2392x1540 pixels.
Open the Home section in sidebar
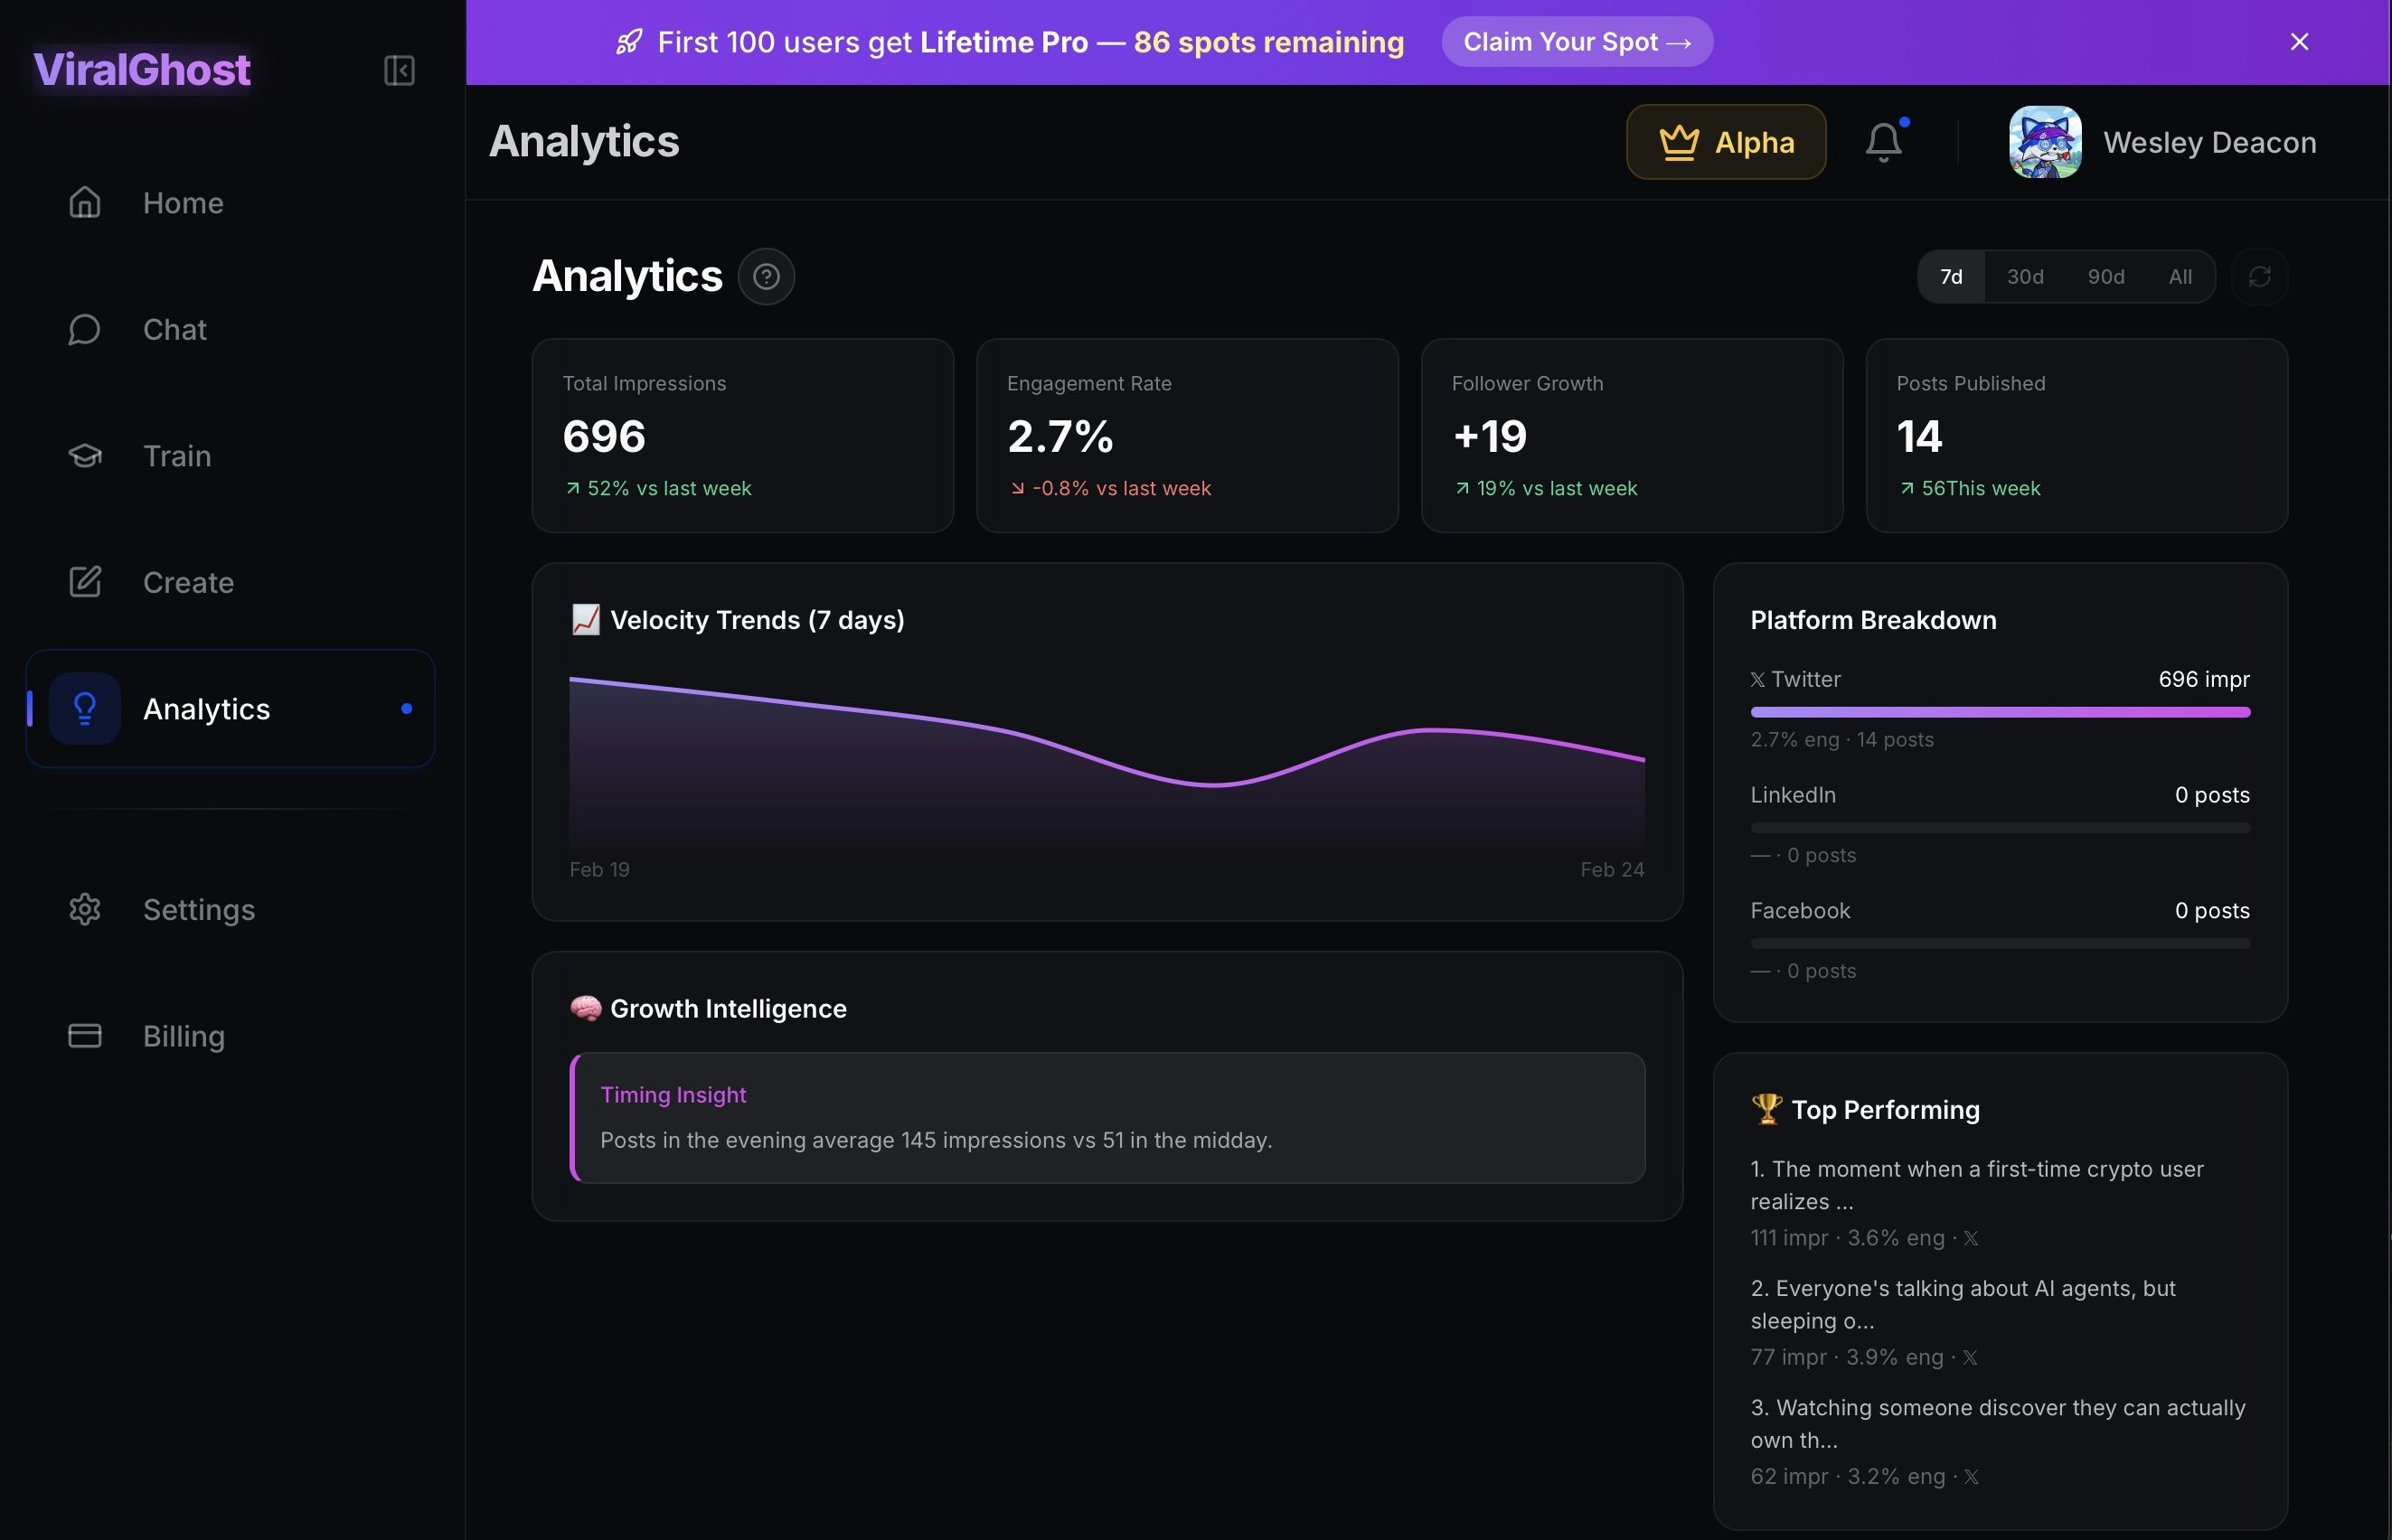coord(184,203)
